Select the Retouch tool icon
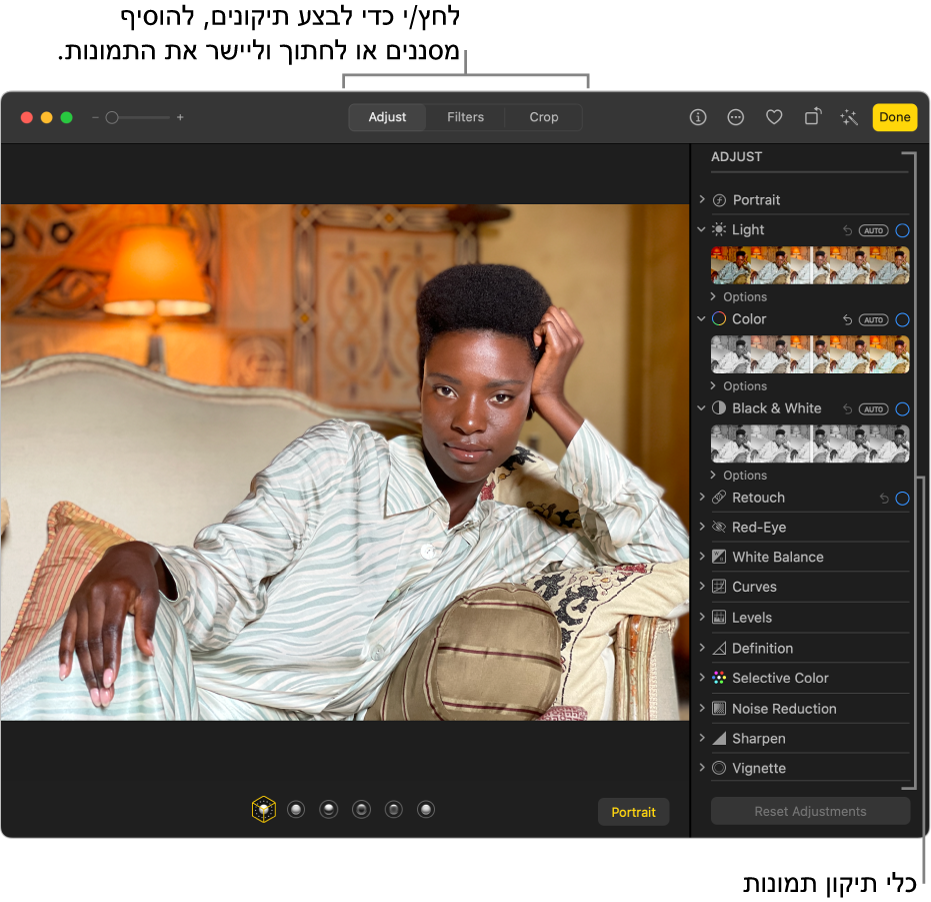This screenshot has width=931, height=902. pyautogui.click(x=720, y=497)
